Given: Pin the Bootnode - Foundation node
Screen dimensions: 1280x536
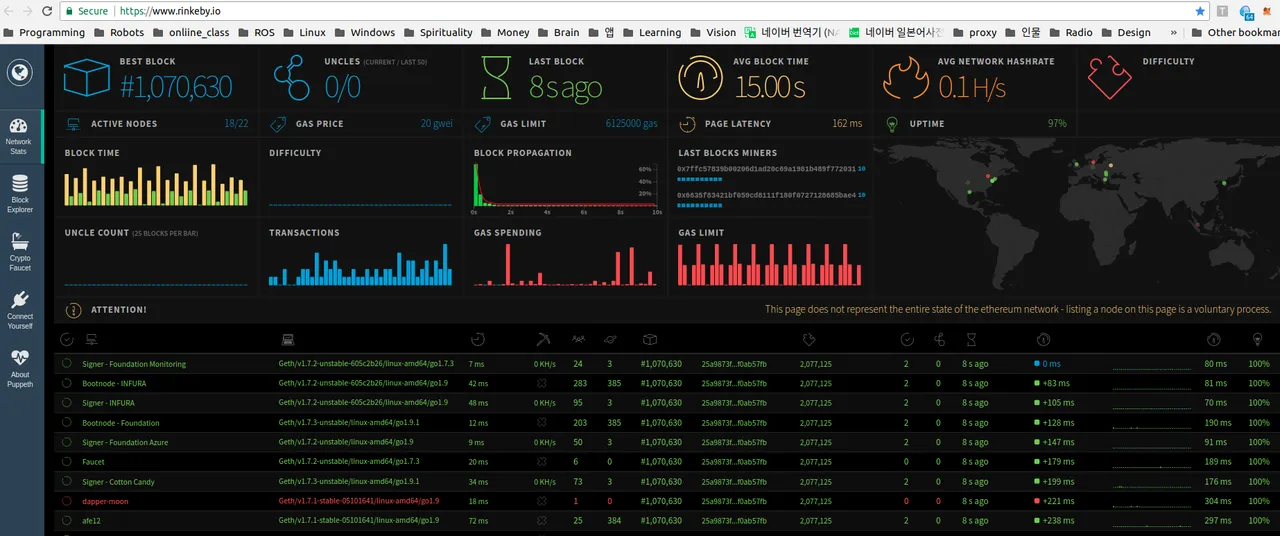Looking at the screenshot, I should [x=67, y=423].
